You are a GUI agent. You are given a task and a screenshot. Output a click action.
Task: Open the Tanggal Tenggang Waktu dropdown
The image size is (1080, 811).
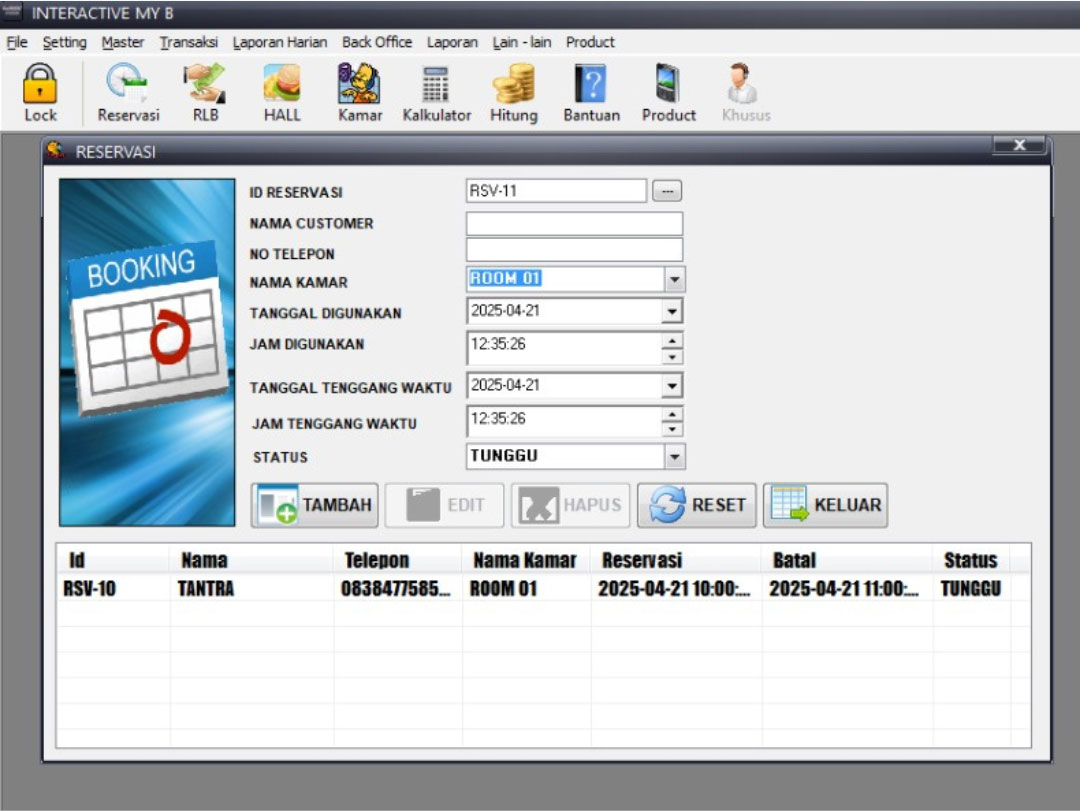coord(672,386)
